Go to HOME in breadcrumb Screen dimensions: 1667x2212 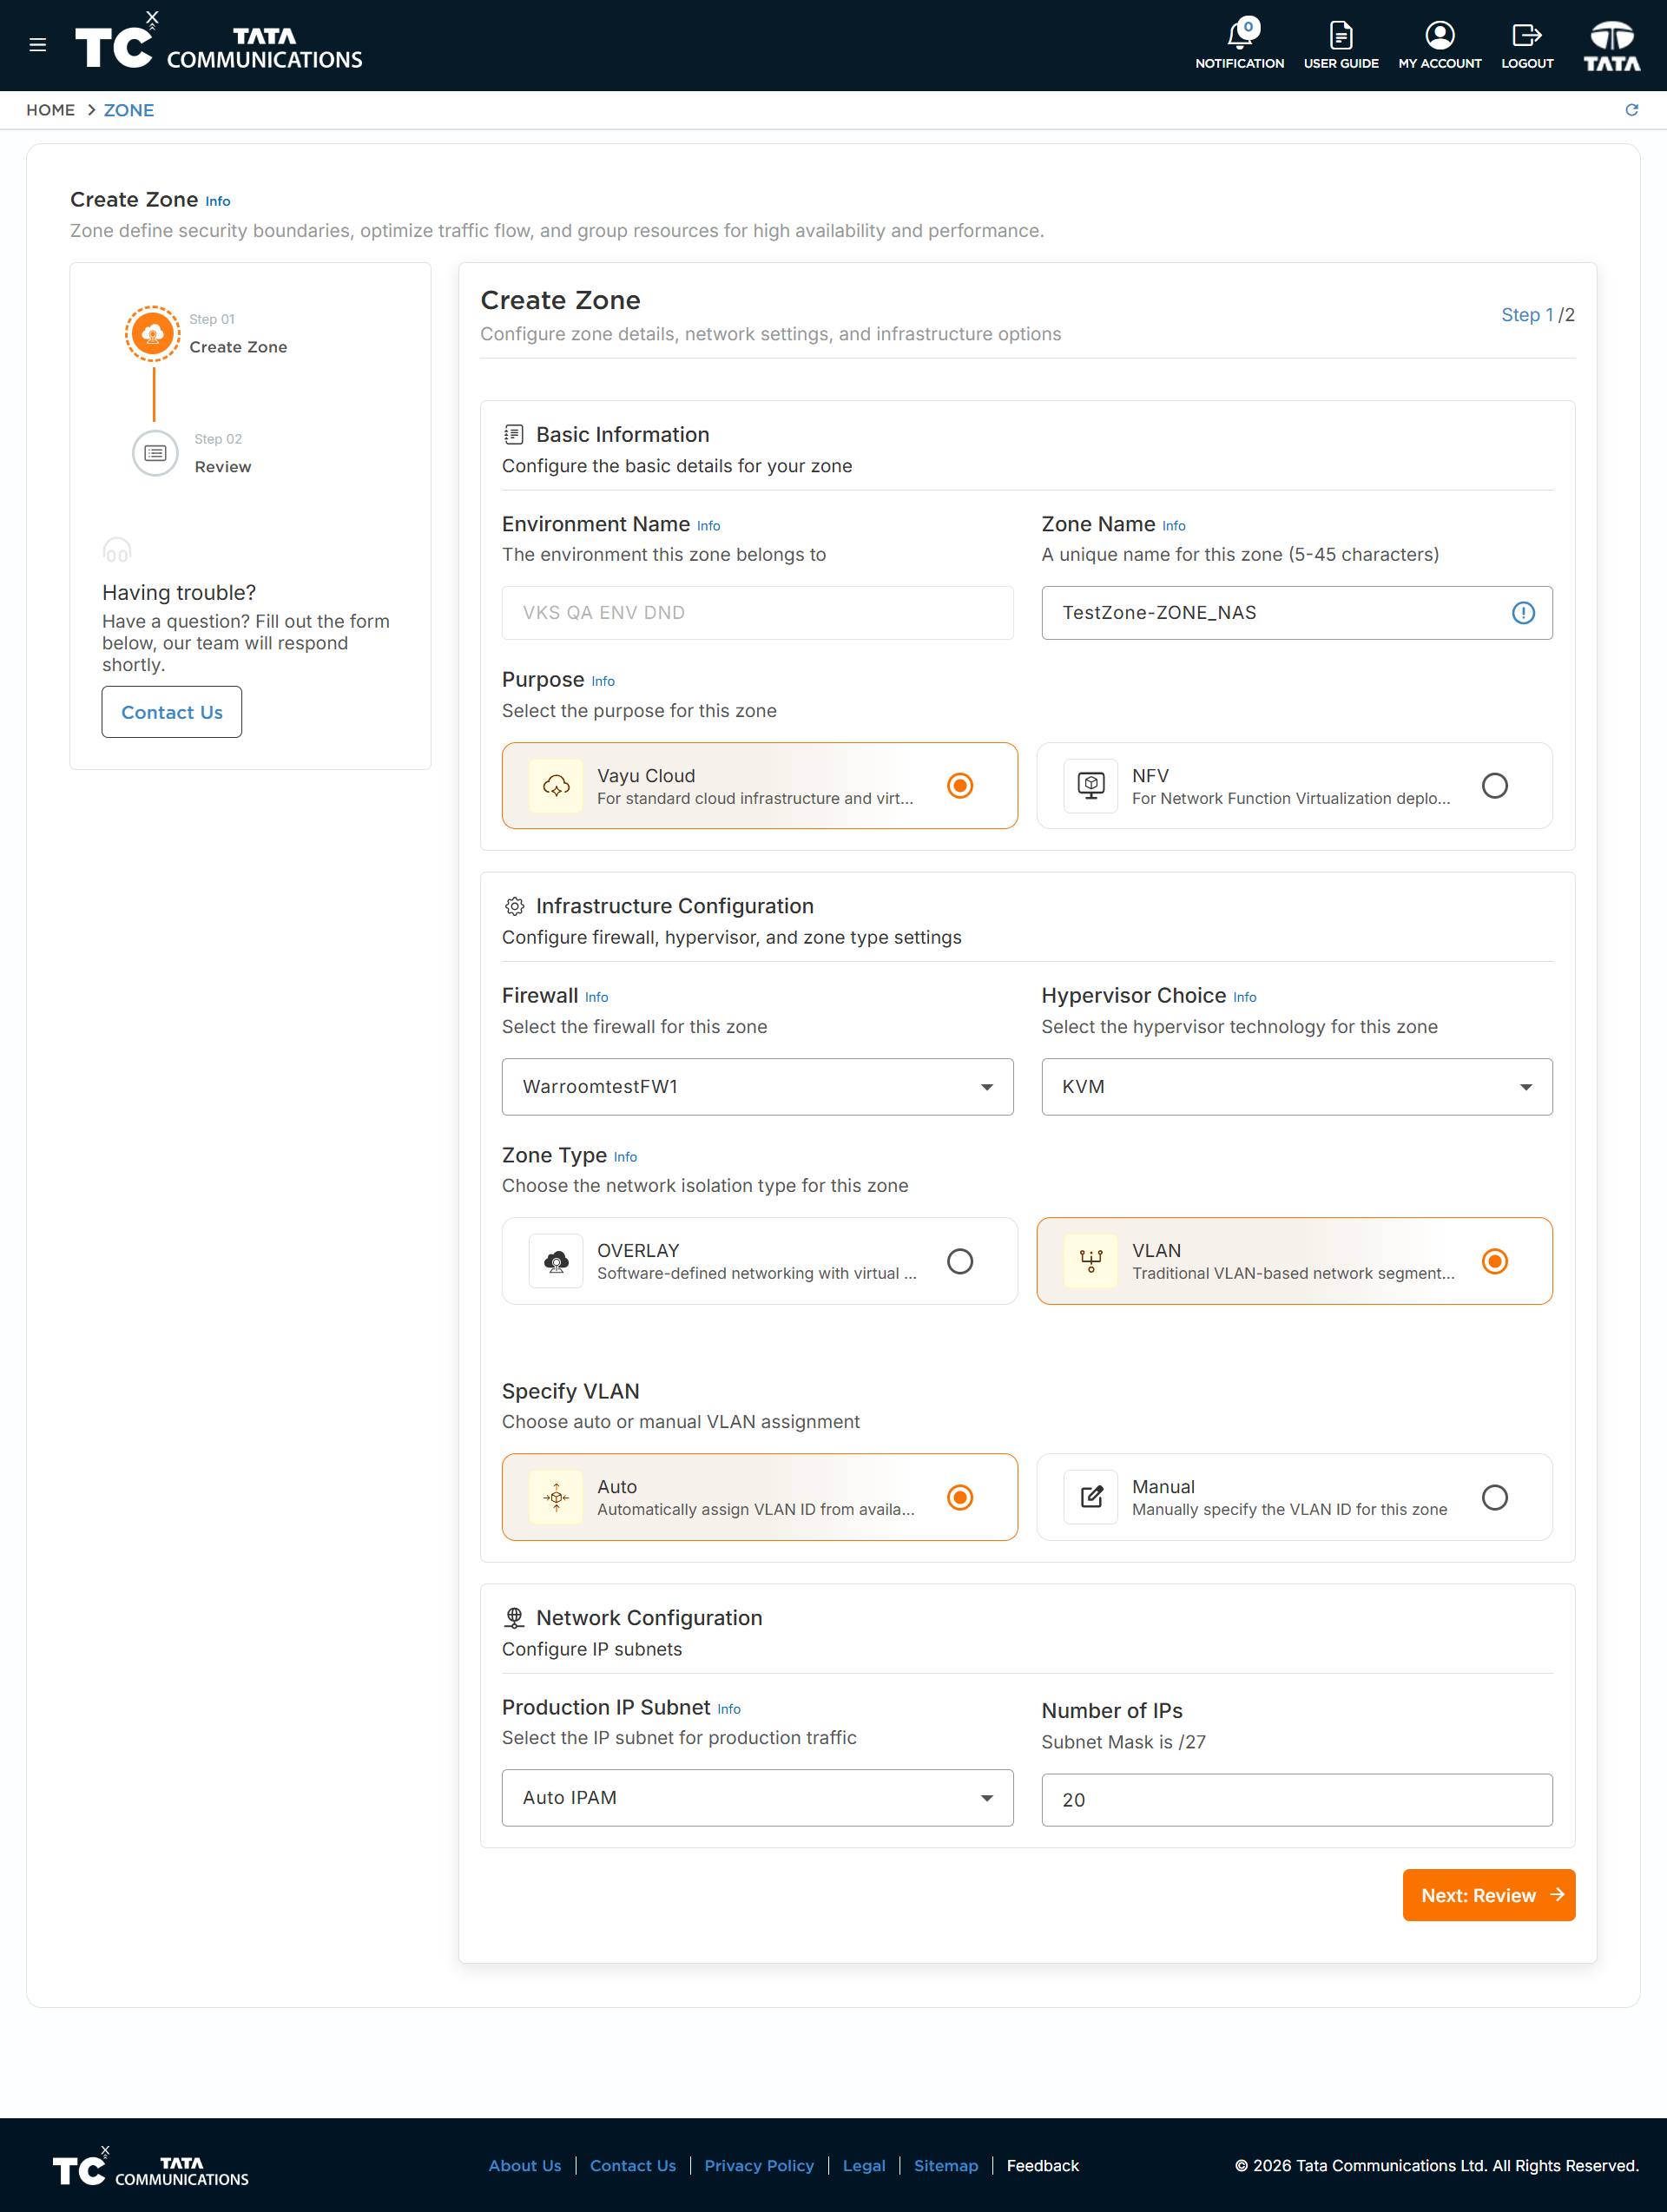(50, 110)
